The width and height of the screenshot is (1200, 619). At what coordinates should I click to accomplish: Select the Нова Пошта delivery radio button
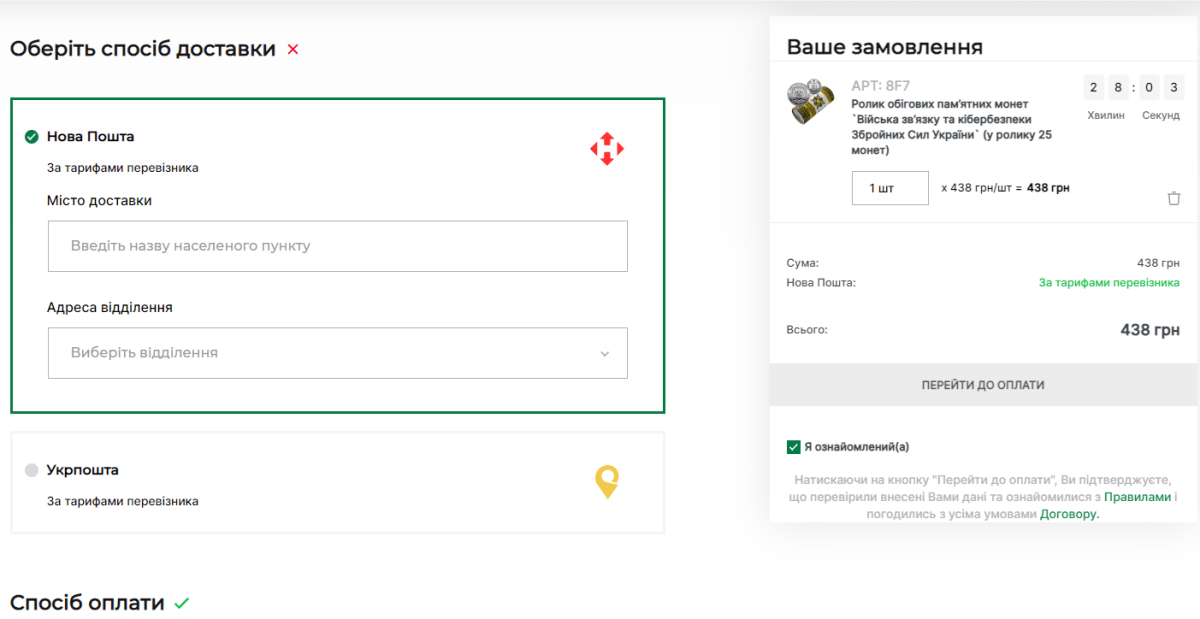[32, 137]
